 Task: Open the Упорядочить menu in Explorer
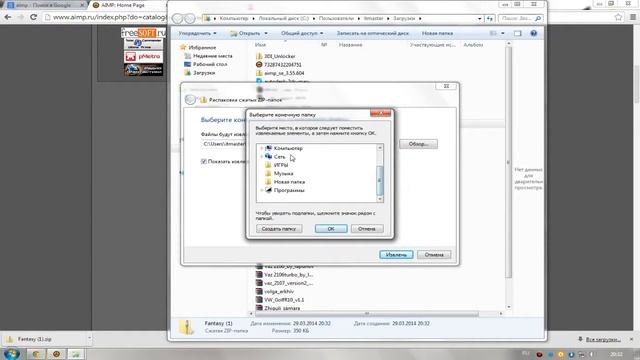point(197,33)
